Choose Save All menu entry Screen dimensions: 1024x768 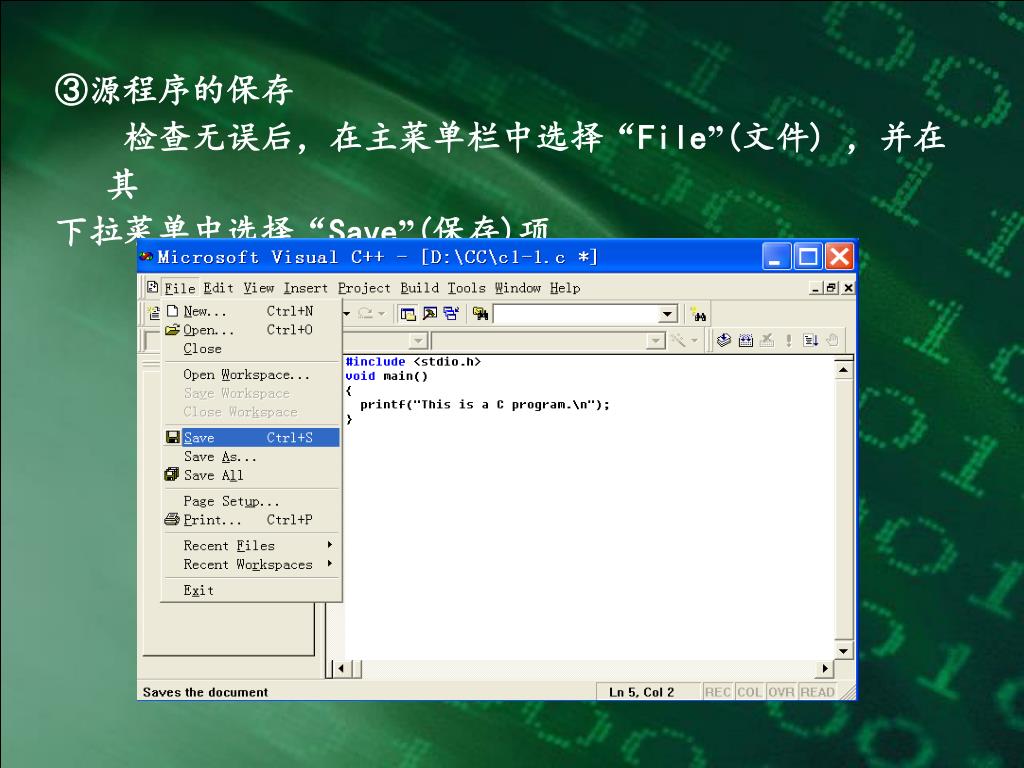pos(251,475)
